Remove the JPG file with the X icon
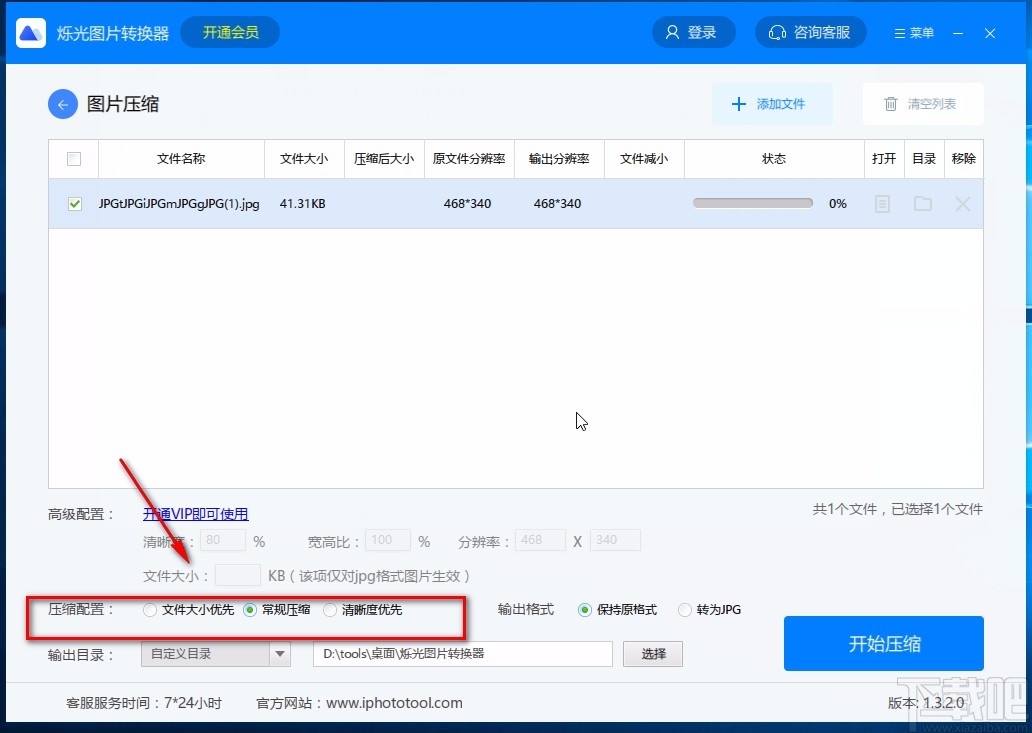This screenshot has height=733, width=1032. [x=962, y=203]
